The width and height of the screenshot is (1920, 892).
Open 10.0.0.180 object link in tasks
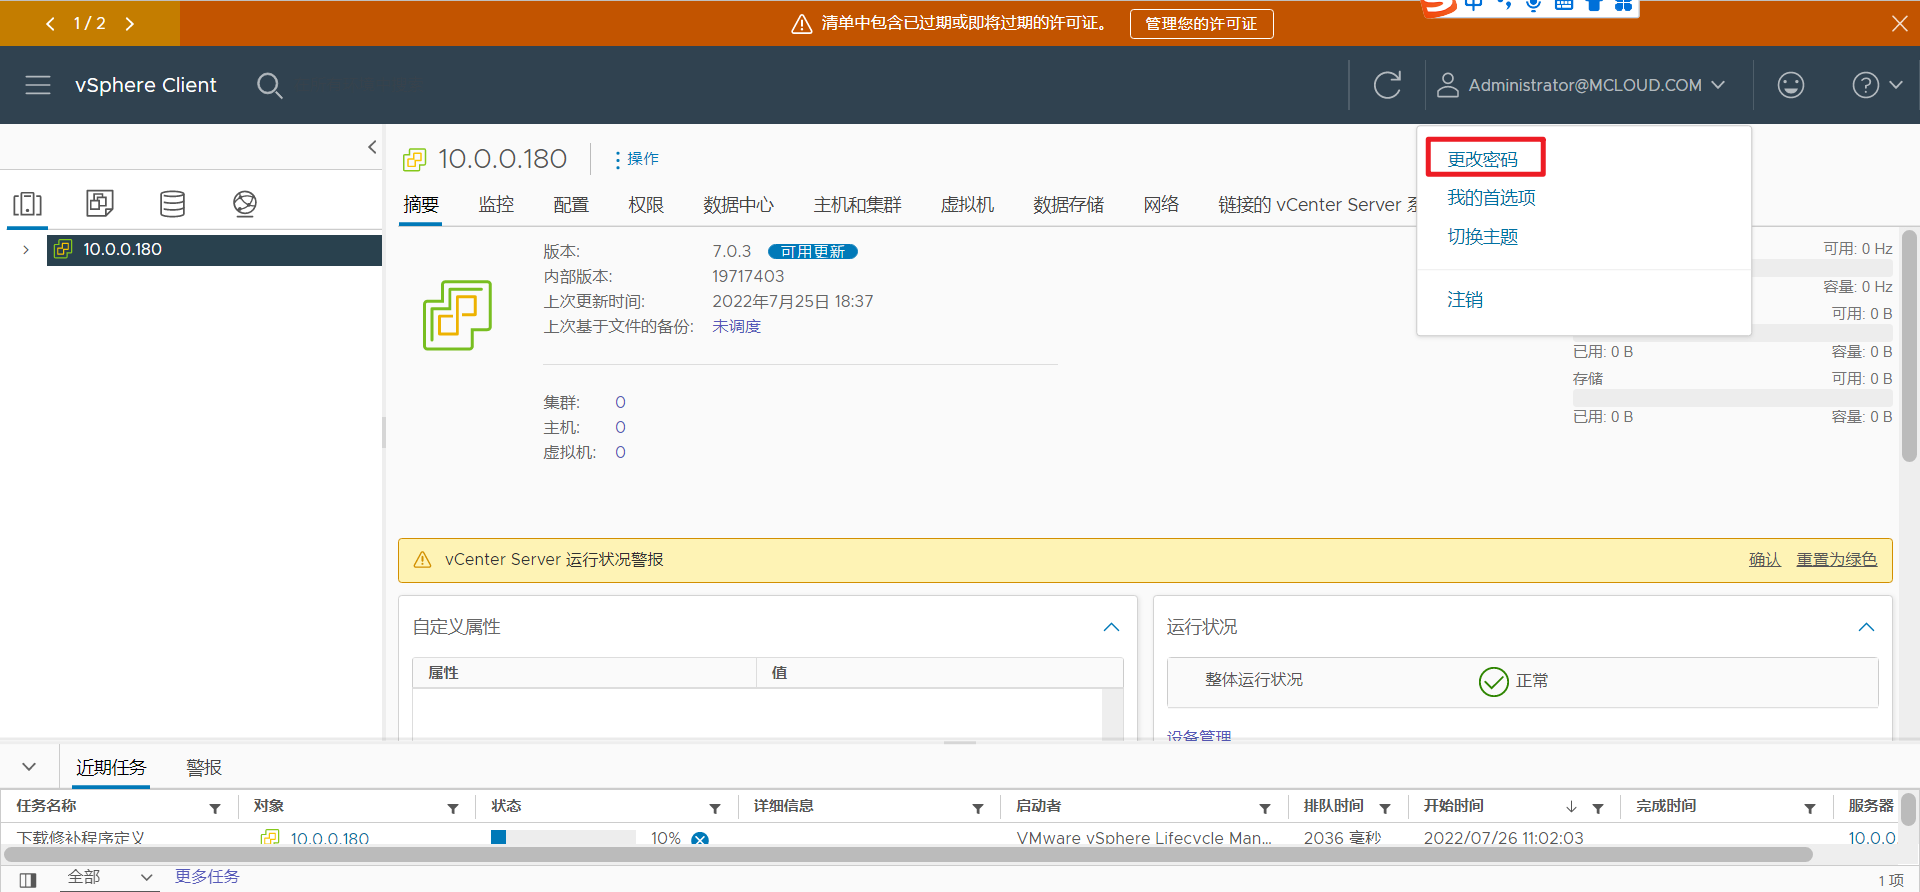(x=329, y=838)
